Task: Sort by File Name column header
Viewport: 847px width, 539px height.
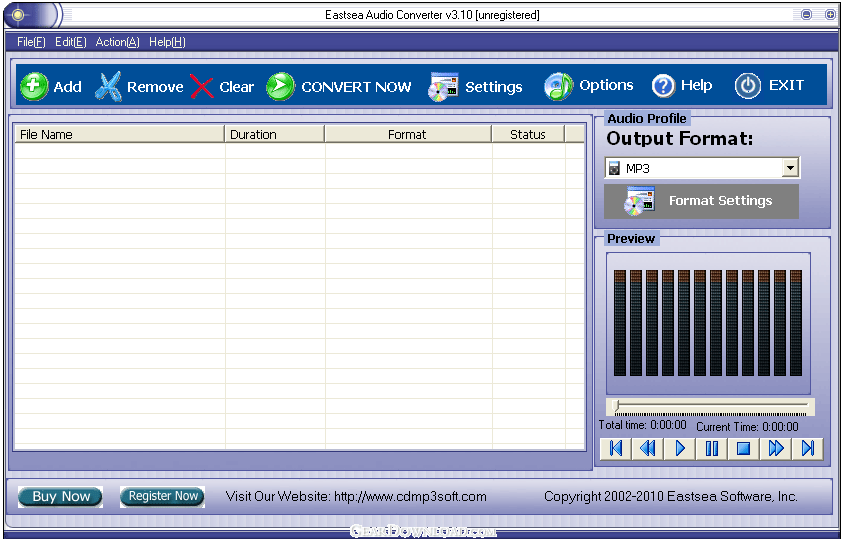Action: coord(119,134)
